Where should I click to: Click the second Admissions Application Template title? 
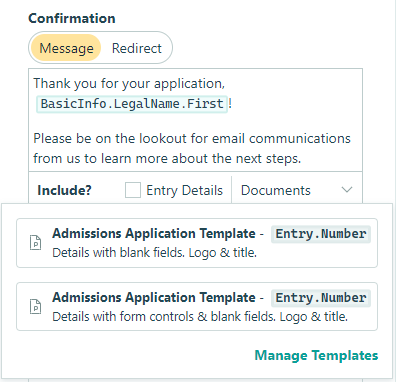(154, 297)
